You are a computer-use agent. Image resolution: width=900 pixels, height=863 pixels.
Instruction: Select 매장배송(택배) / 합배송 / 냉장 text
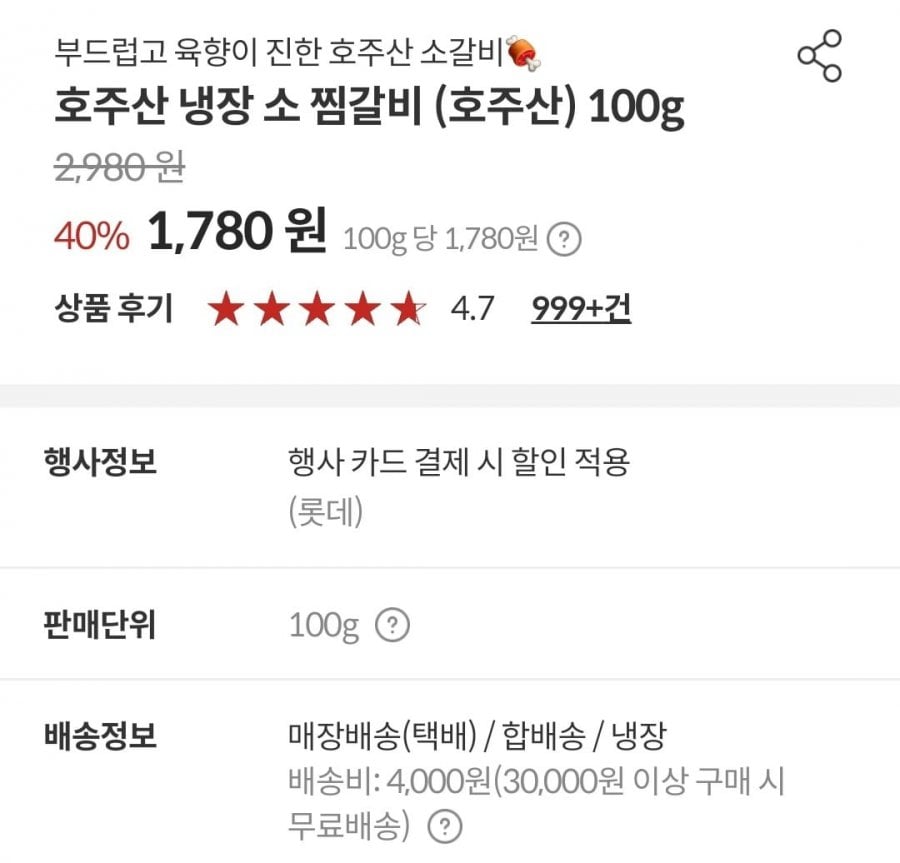[x=477, y=738]
